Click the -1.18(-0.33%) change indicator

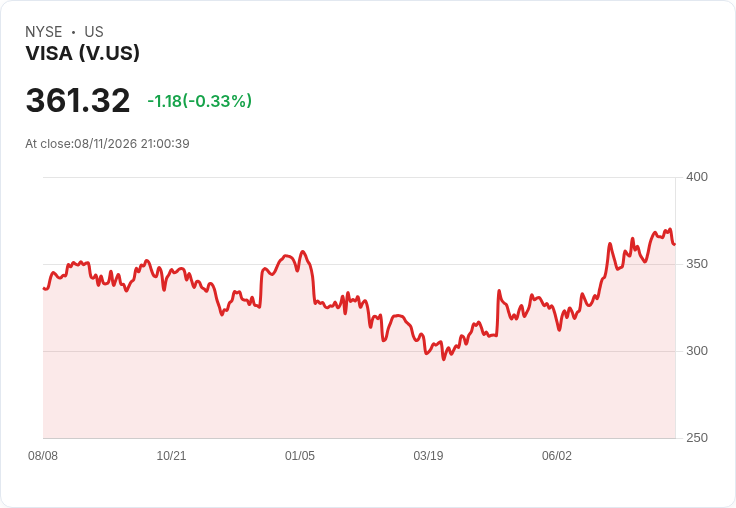[x=199, y=101]
